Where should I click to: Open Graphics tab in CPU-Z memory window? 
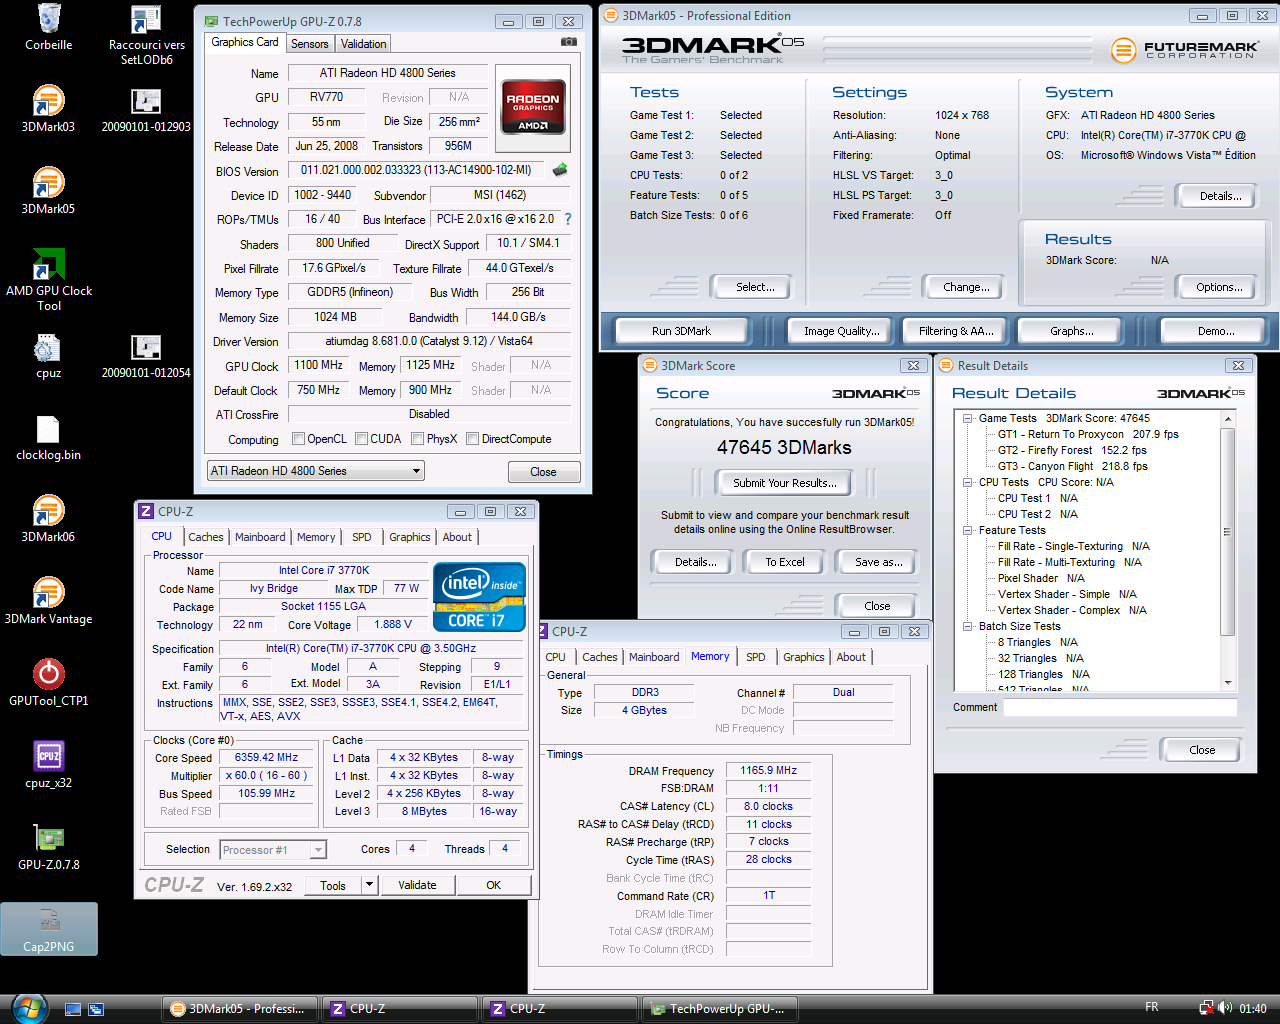804,657
